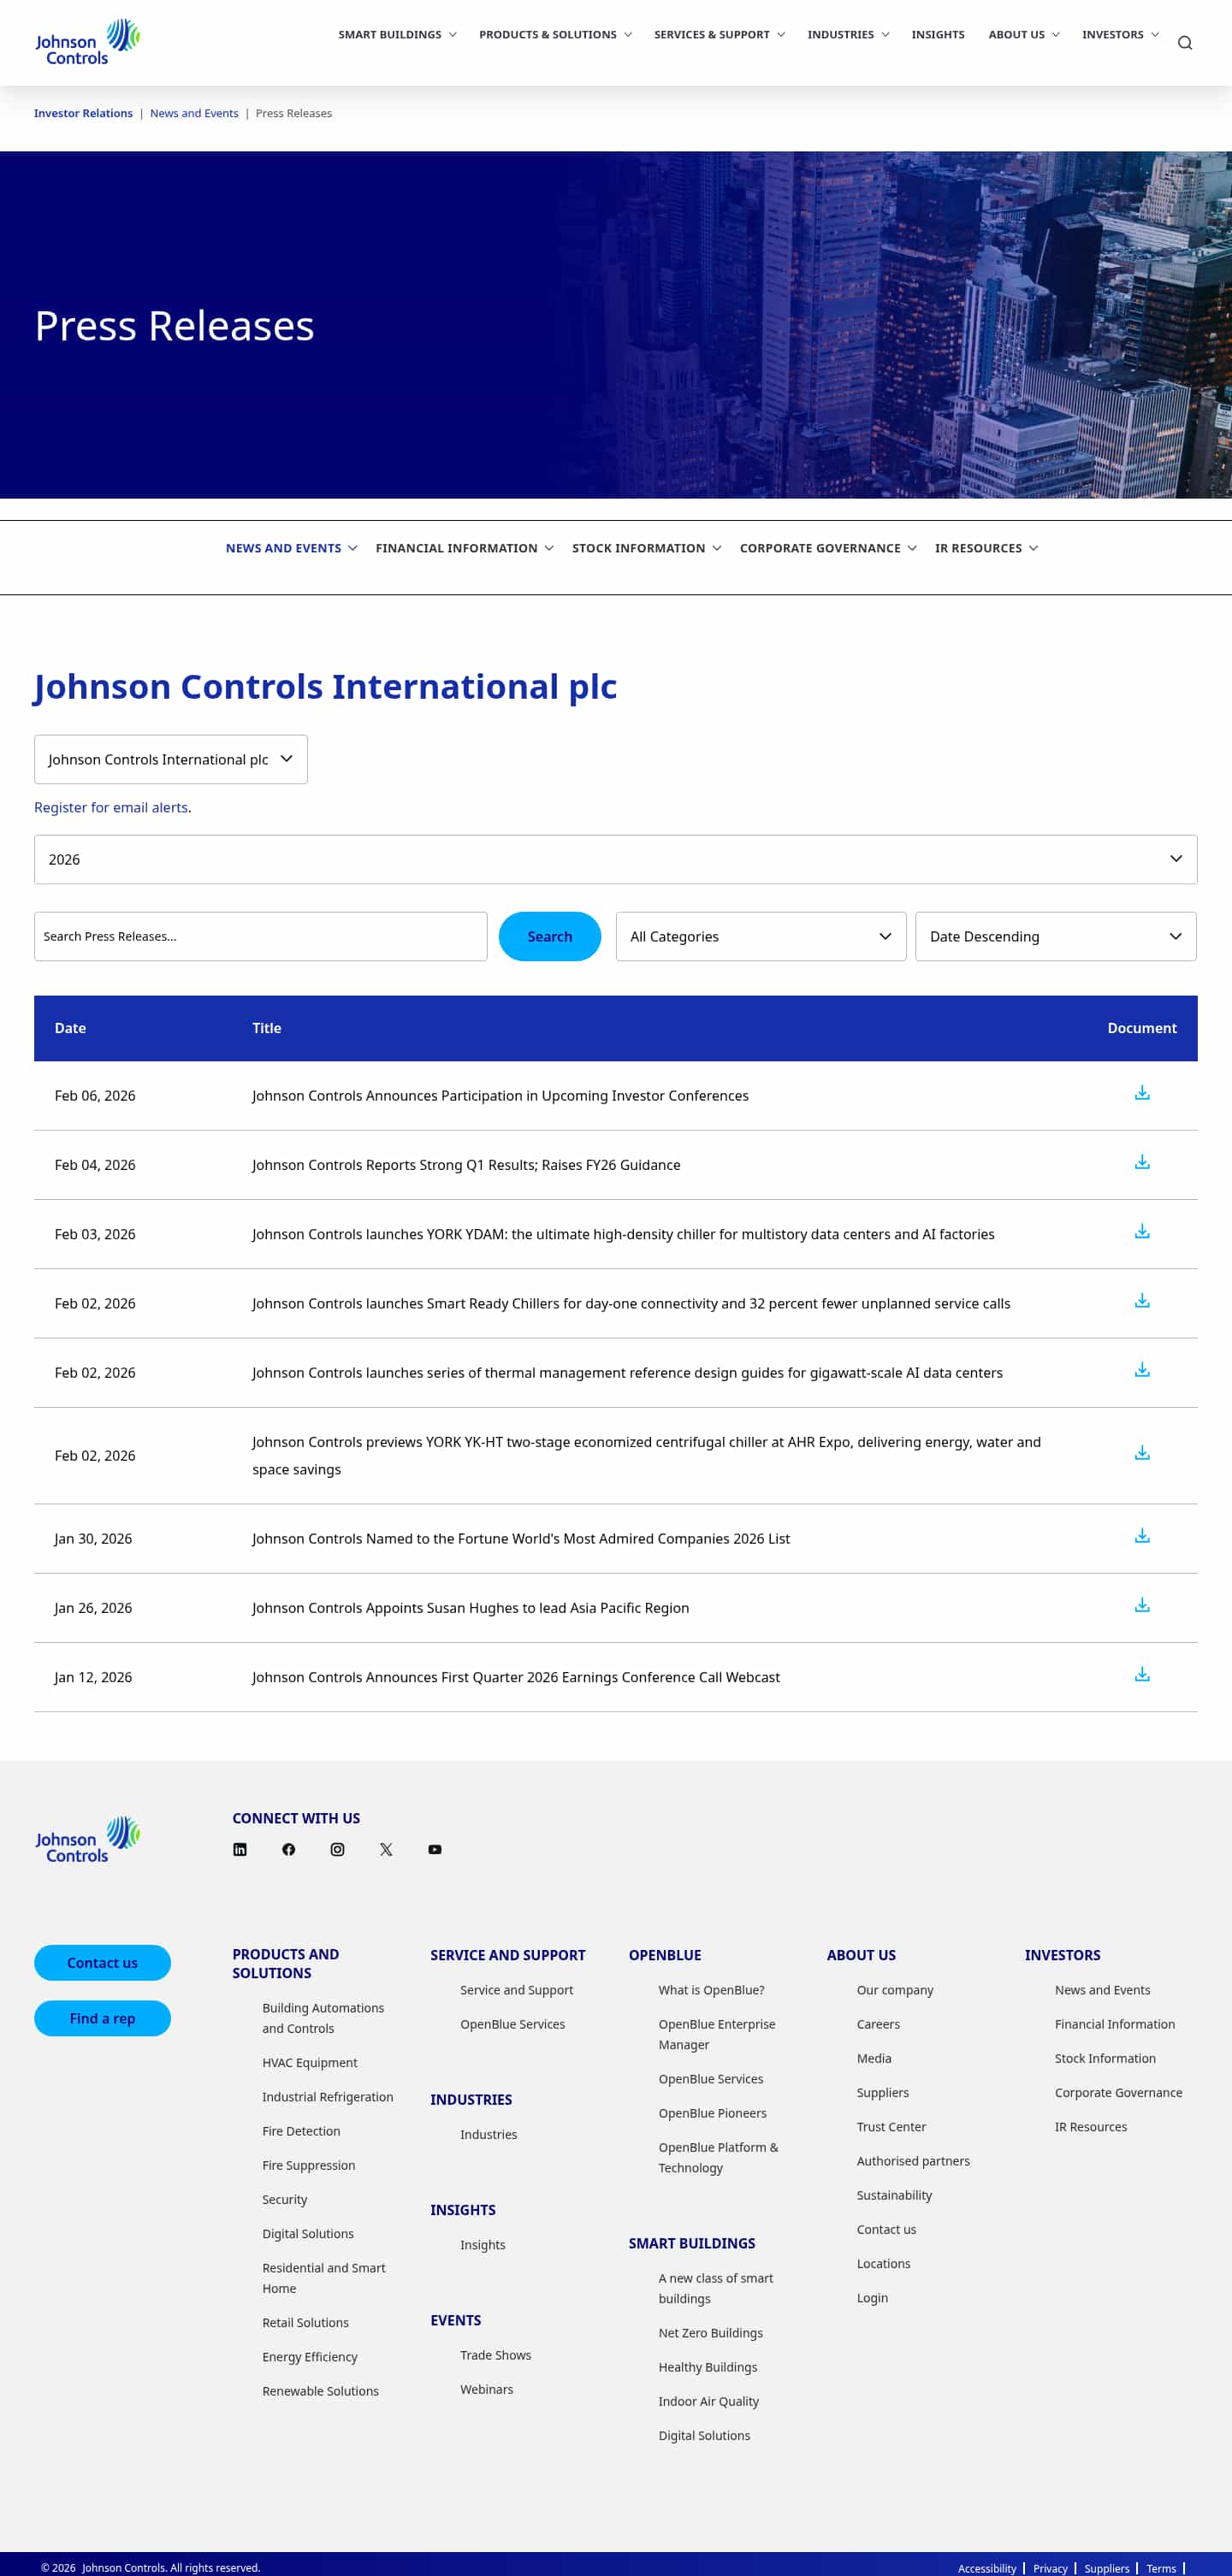Download the Susan Hughes appointment release
Screen dimensions: 1232x2576
1141,1605
